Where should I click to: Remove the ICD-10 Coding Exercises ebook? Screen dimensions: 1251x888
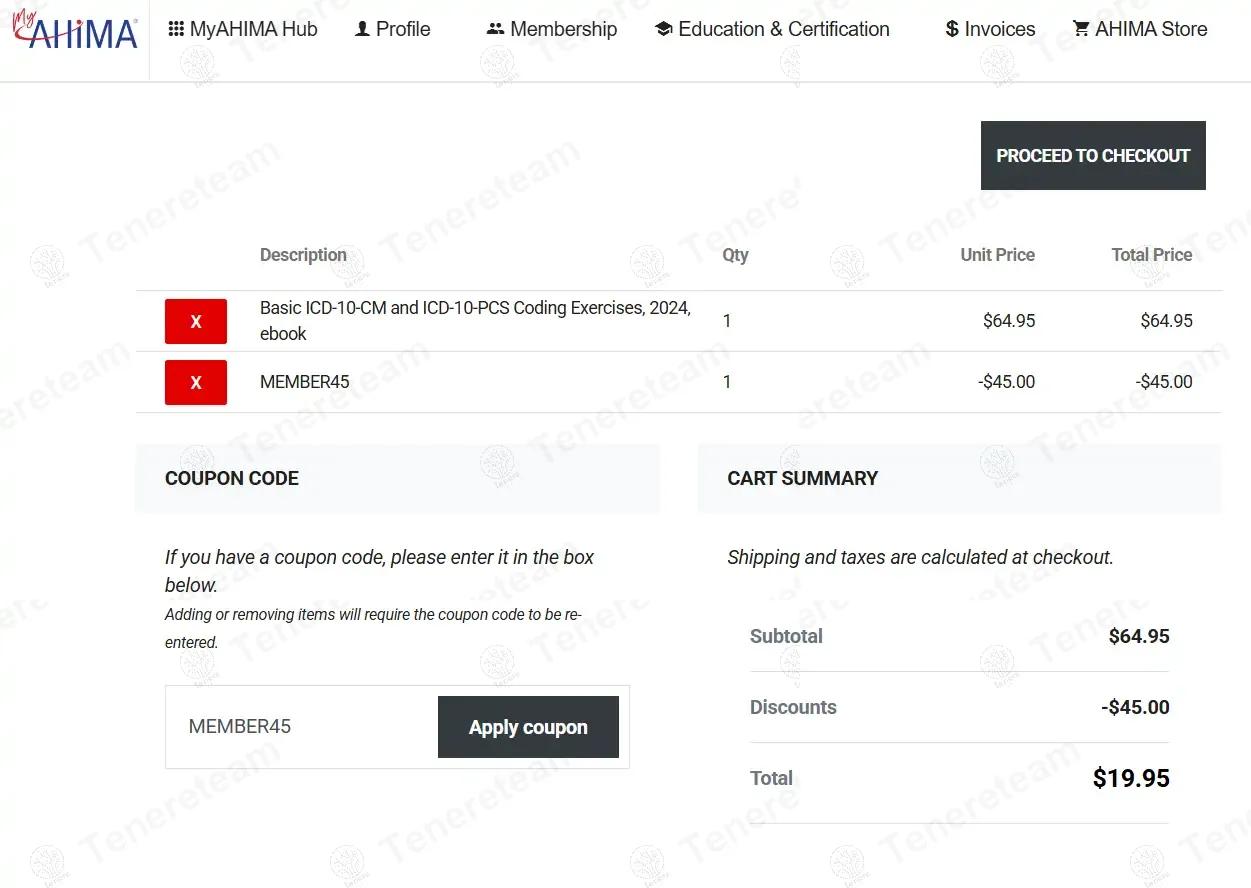pyautogui.click(x=196, y=321)
